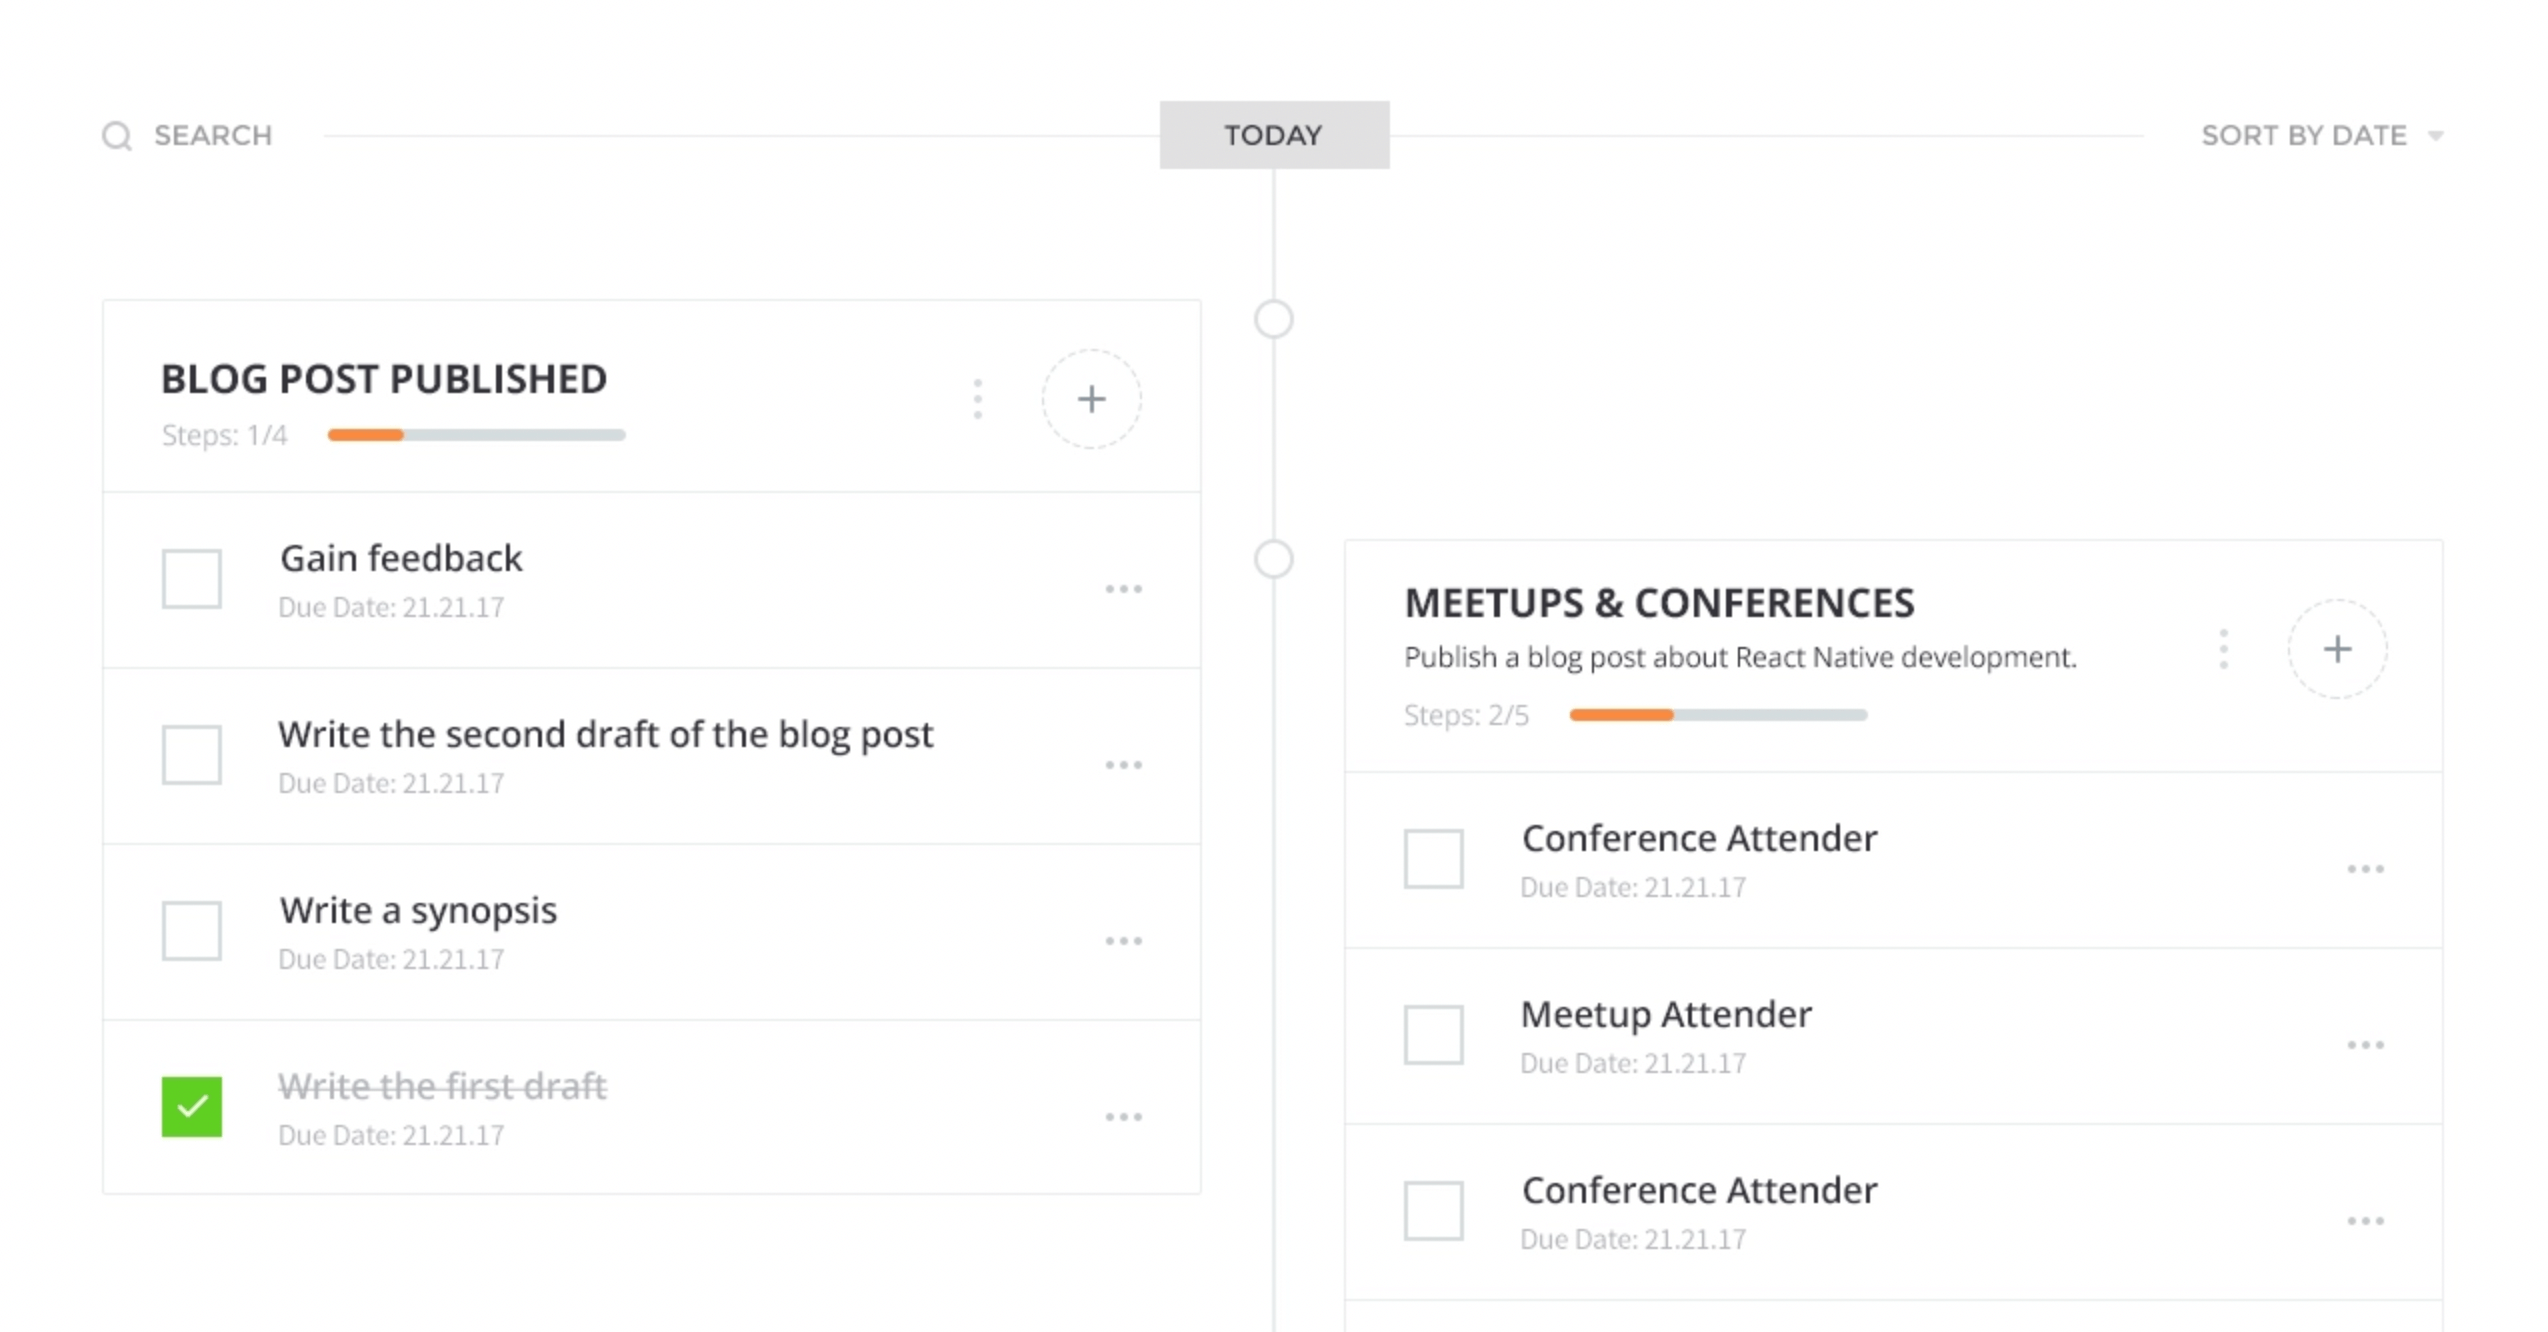Image resolution: width=2548 pixels, height=1332 pixels.
Task: Add a step to Meetups & Conferences
Action: click(2336, 649)
